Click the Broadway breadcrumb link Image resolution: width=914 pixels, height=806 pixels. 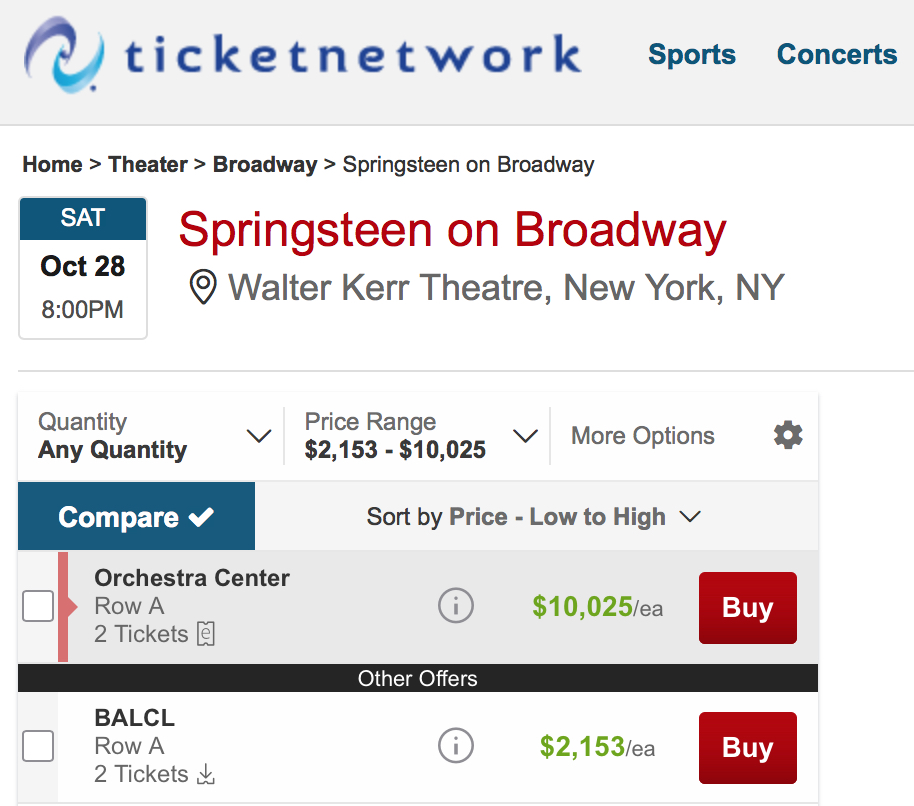pos(265,164)
